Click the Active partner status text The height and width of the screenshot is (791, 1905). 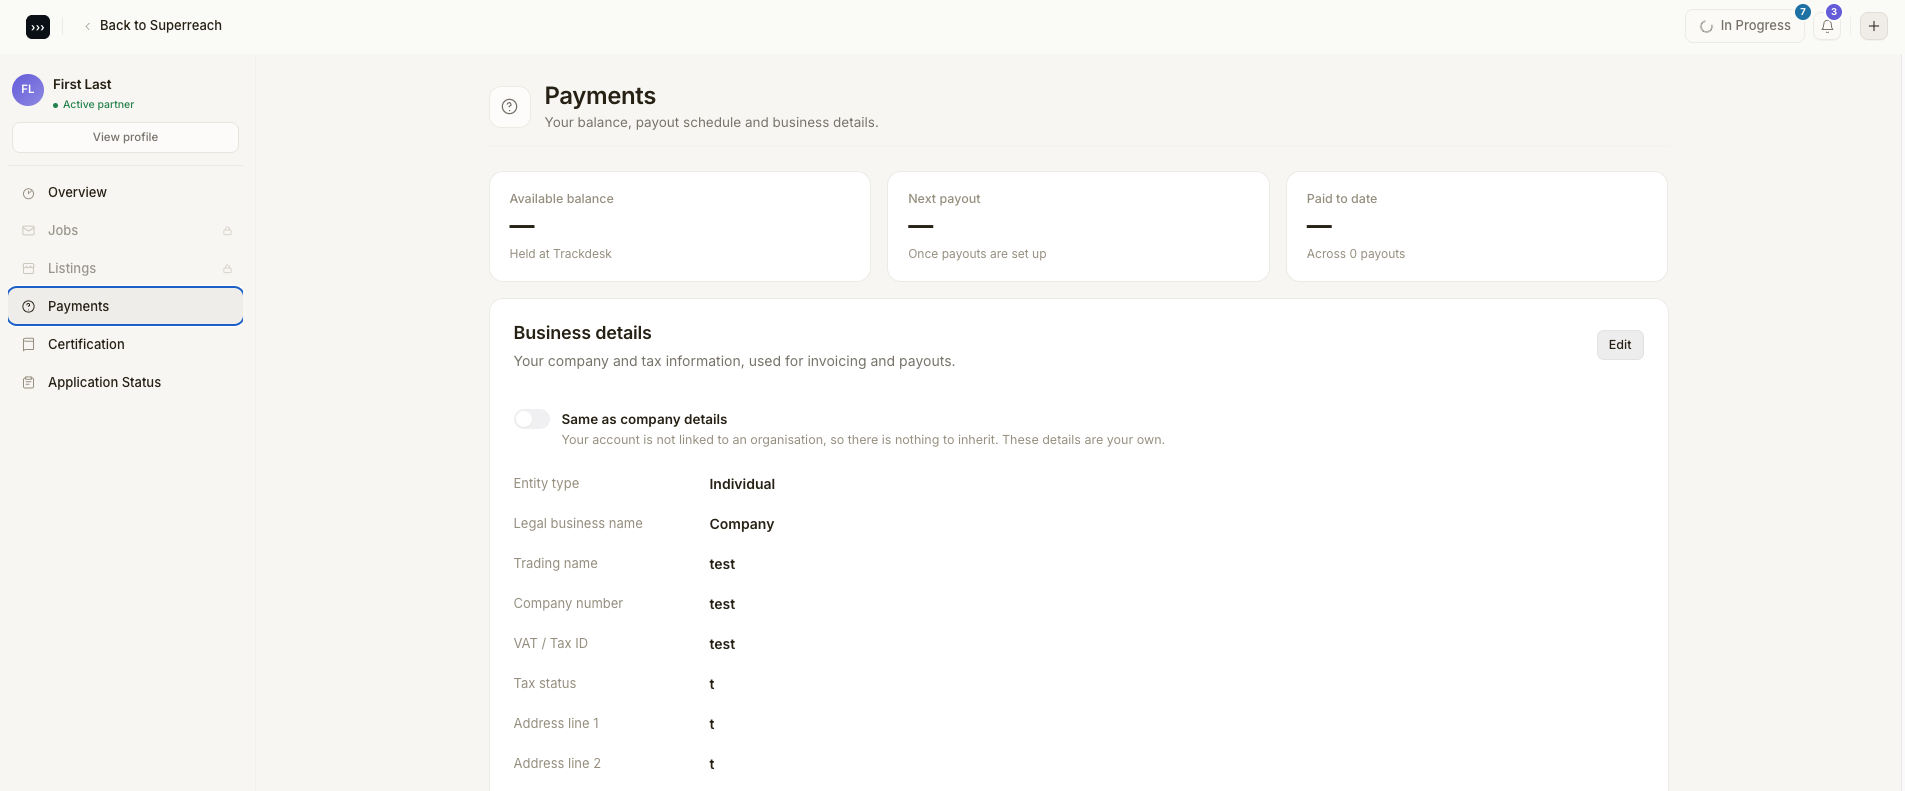point(98,105)
